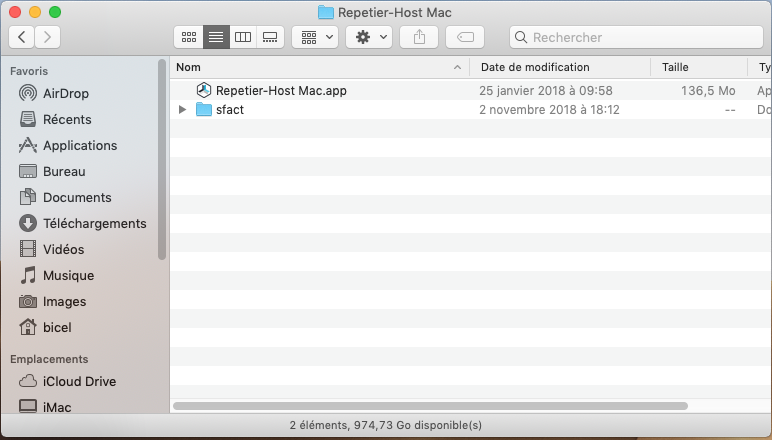This screenshot has height=440, width=772.
Task: Click the bicel home icon
Action: point(28,327)
